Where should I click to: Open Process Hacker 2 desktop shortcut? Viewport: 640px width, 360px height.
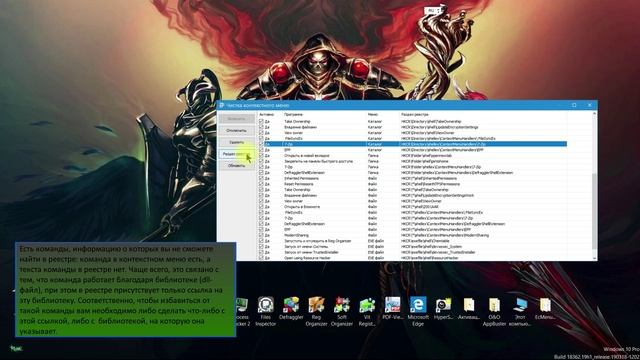(x=242, y=311)
